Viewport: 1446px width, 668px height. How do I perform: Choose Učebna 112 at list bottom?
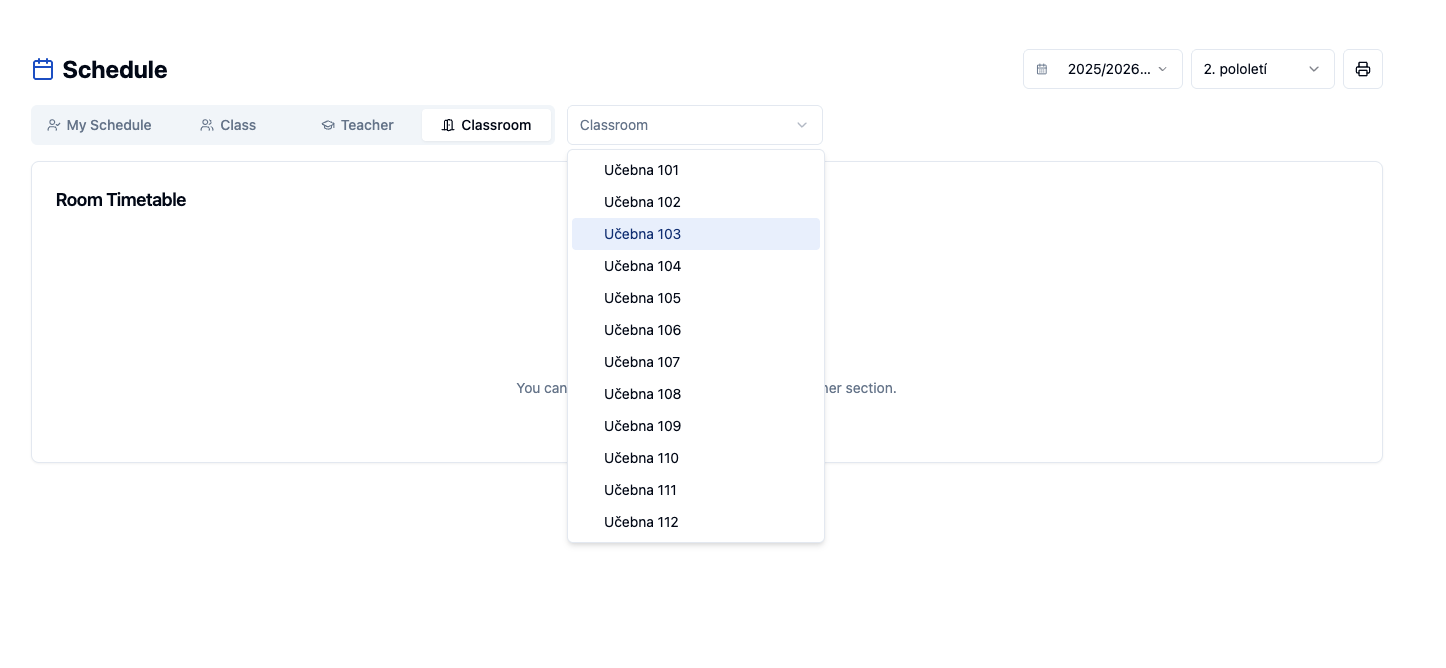pos(696,522)
